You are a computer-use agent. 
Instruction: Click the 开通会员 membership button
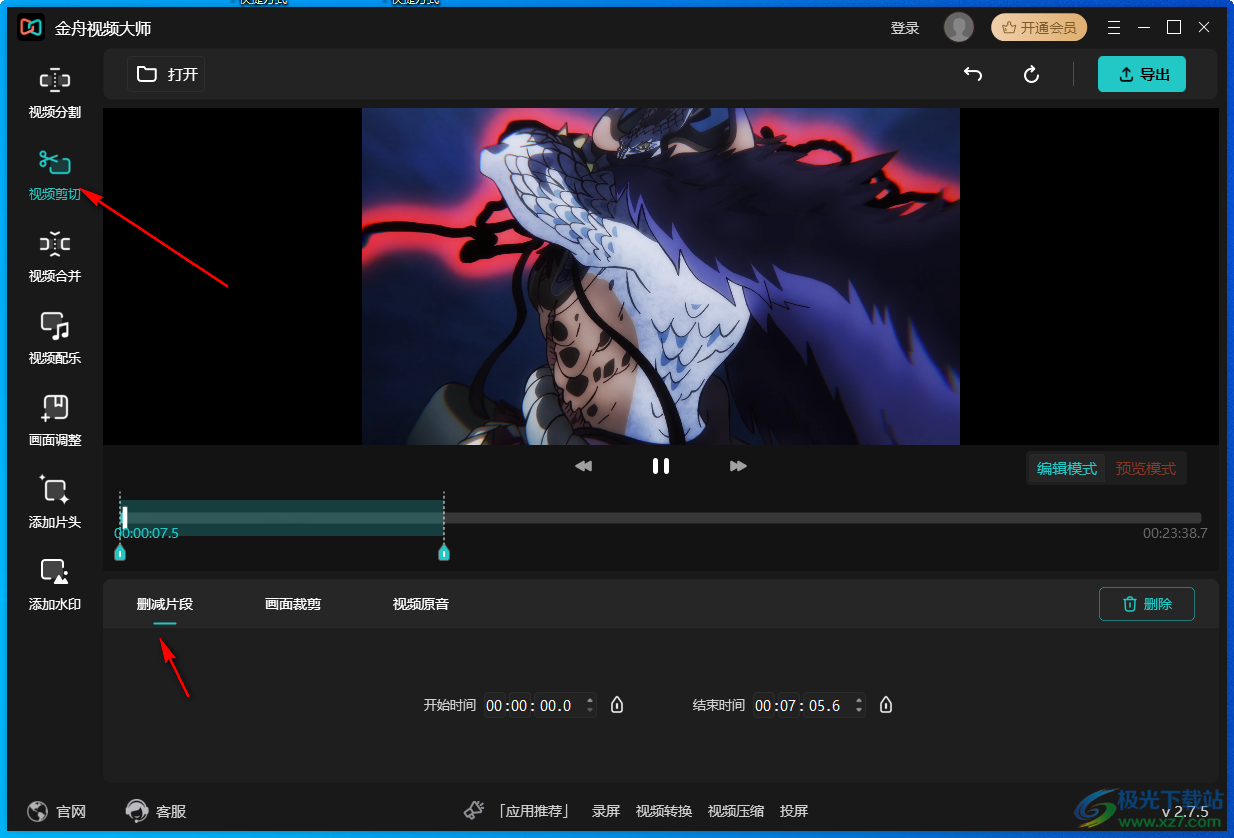1039,28
